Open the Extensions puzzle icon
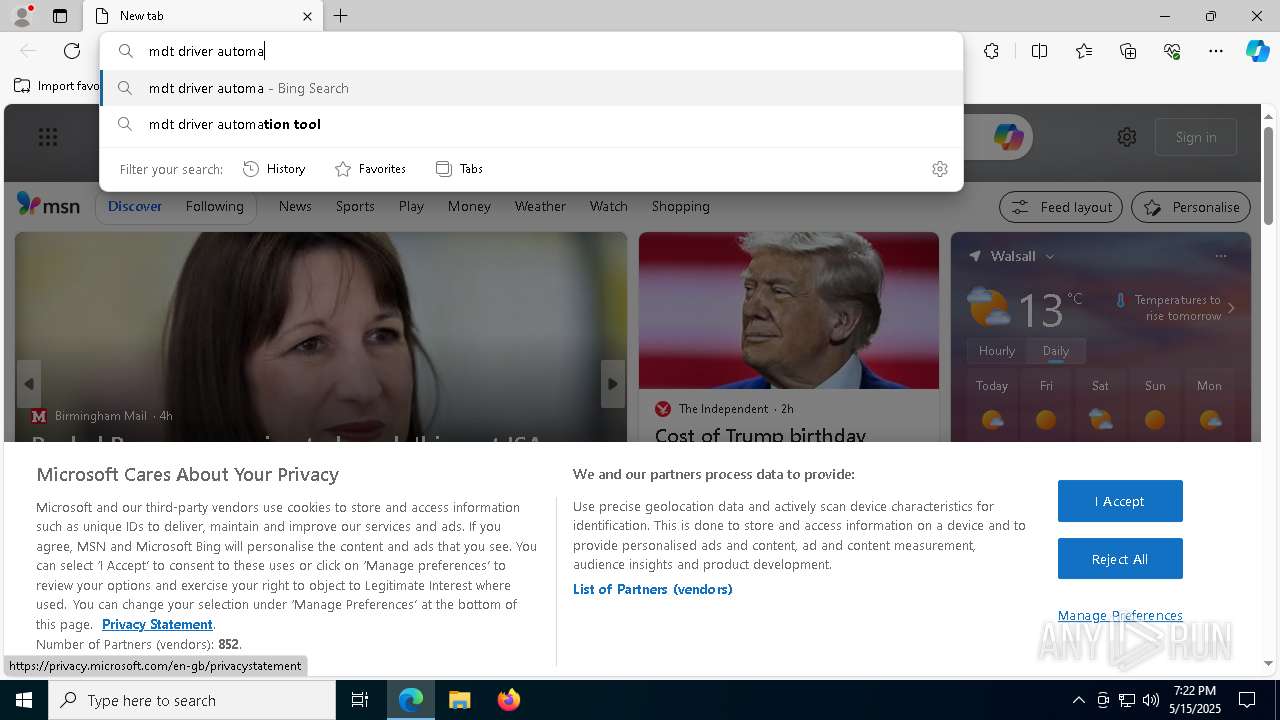This screenshot has width=1280, height=720. click(991, 51)
